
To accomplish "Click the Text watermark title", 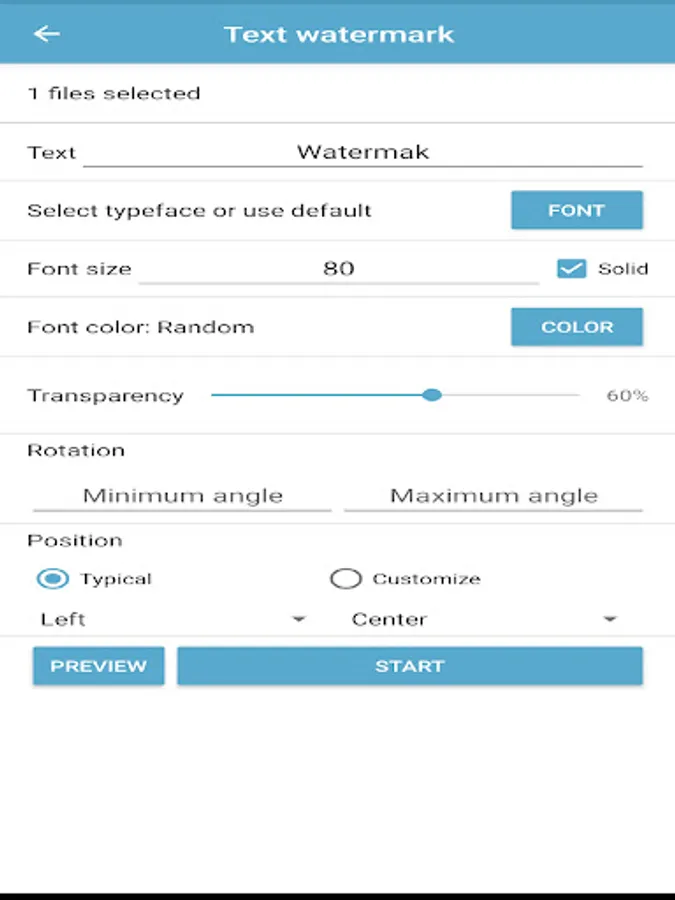I will [x=339, y=34].
